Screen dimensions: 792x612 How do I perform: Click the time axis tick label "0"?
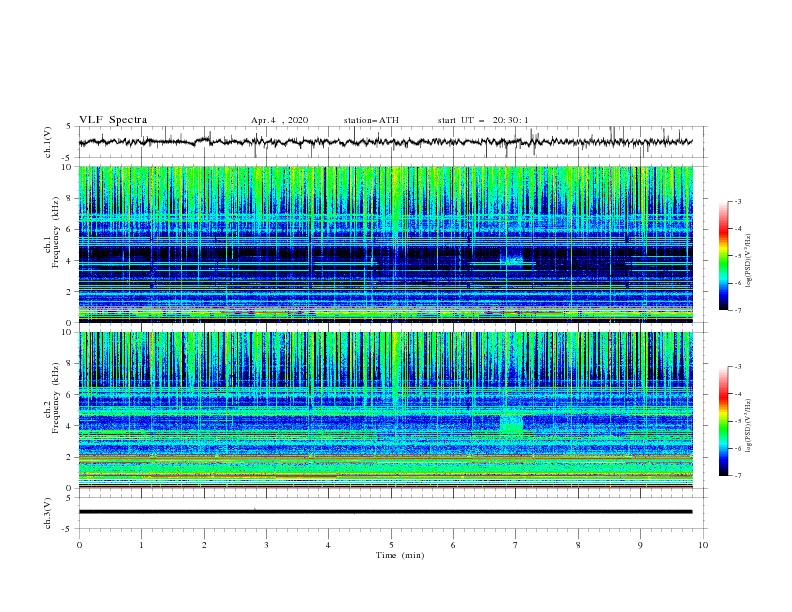(79, 545)
